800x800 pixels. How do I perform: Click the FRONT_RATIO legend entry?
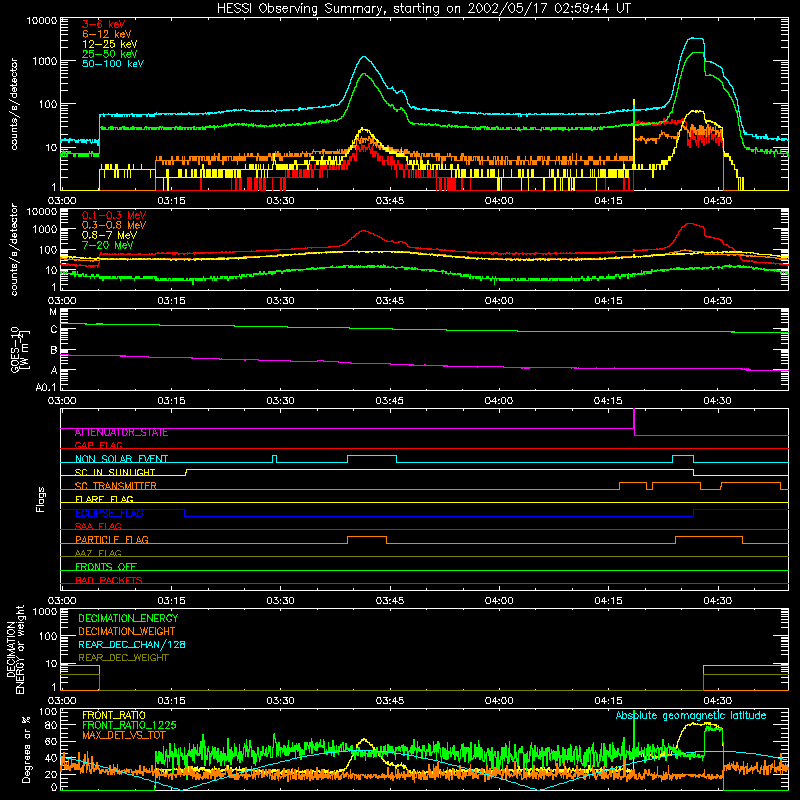pos(114,715)
